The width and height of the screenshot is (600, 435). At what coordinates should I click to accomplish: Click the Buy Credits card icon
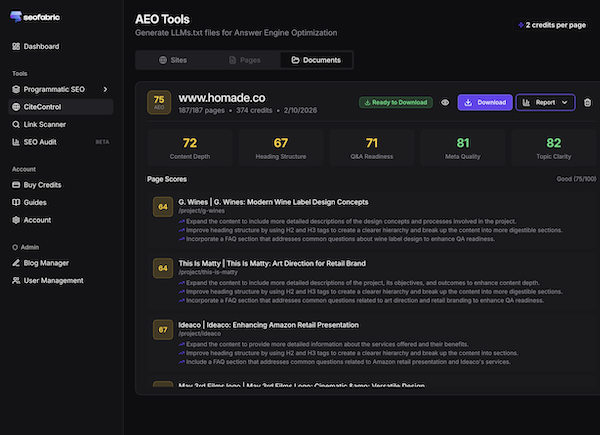pyautogui.click(x=16, y=185)
